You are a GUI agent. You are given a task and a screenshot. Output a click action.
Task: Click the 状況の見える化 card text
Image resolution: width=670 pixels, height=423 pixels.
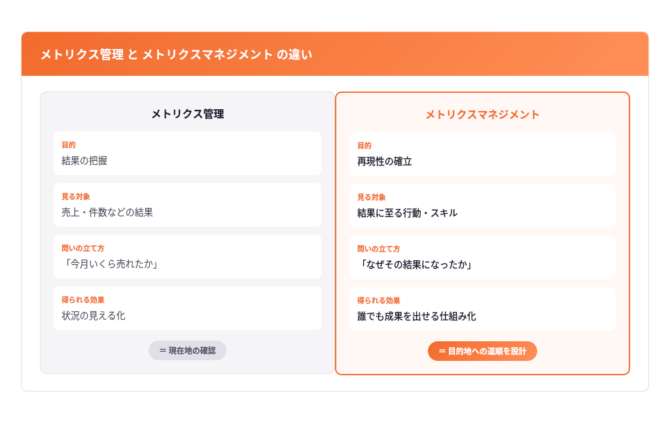coord(93,316)
